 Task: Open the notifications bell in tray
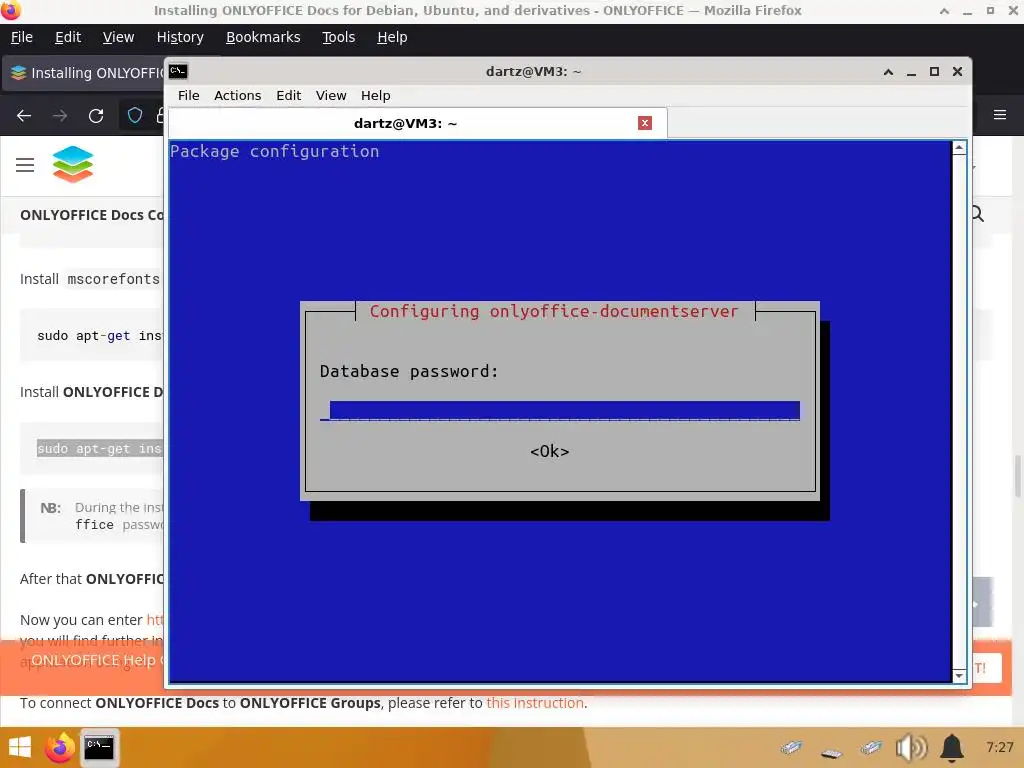[952, 748]
